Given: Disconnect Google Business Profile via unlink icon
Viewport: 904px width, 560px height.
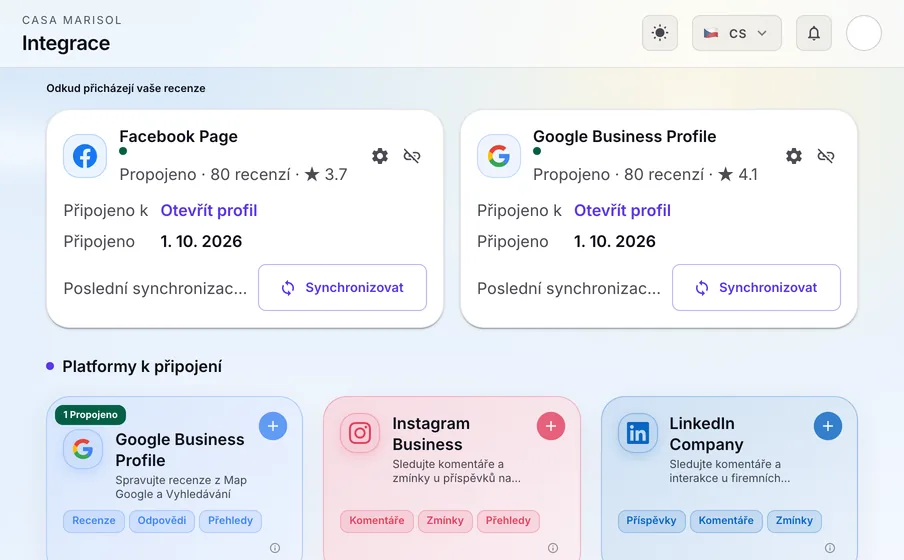Looking at the screenshot, I should (x=826, y=156).
